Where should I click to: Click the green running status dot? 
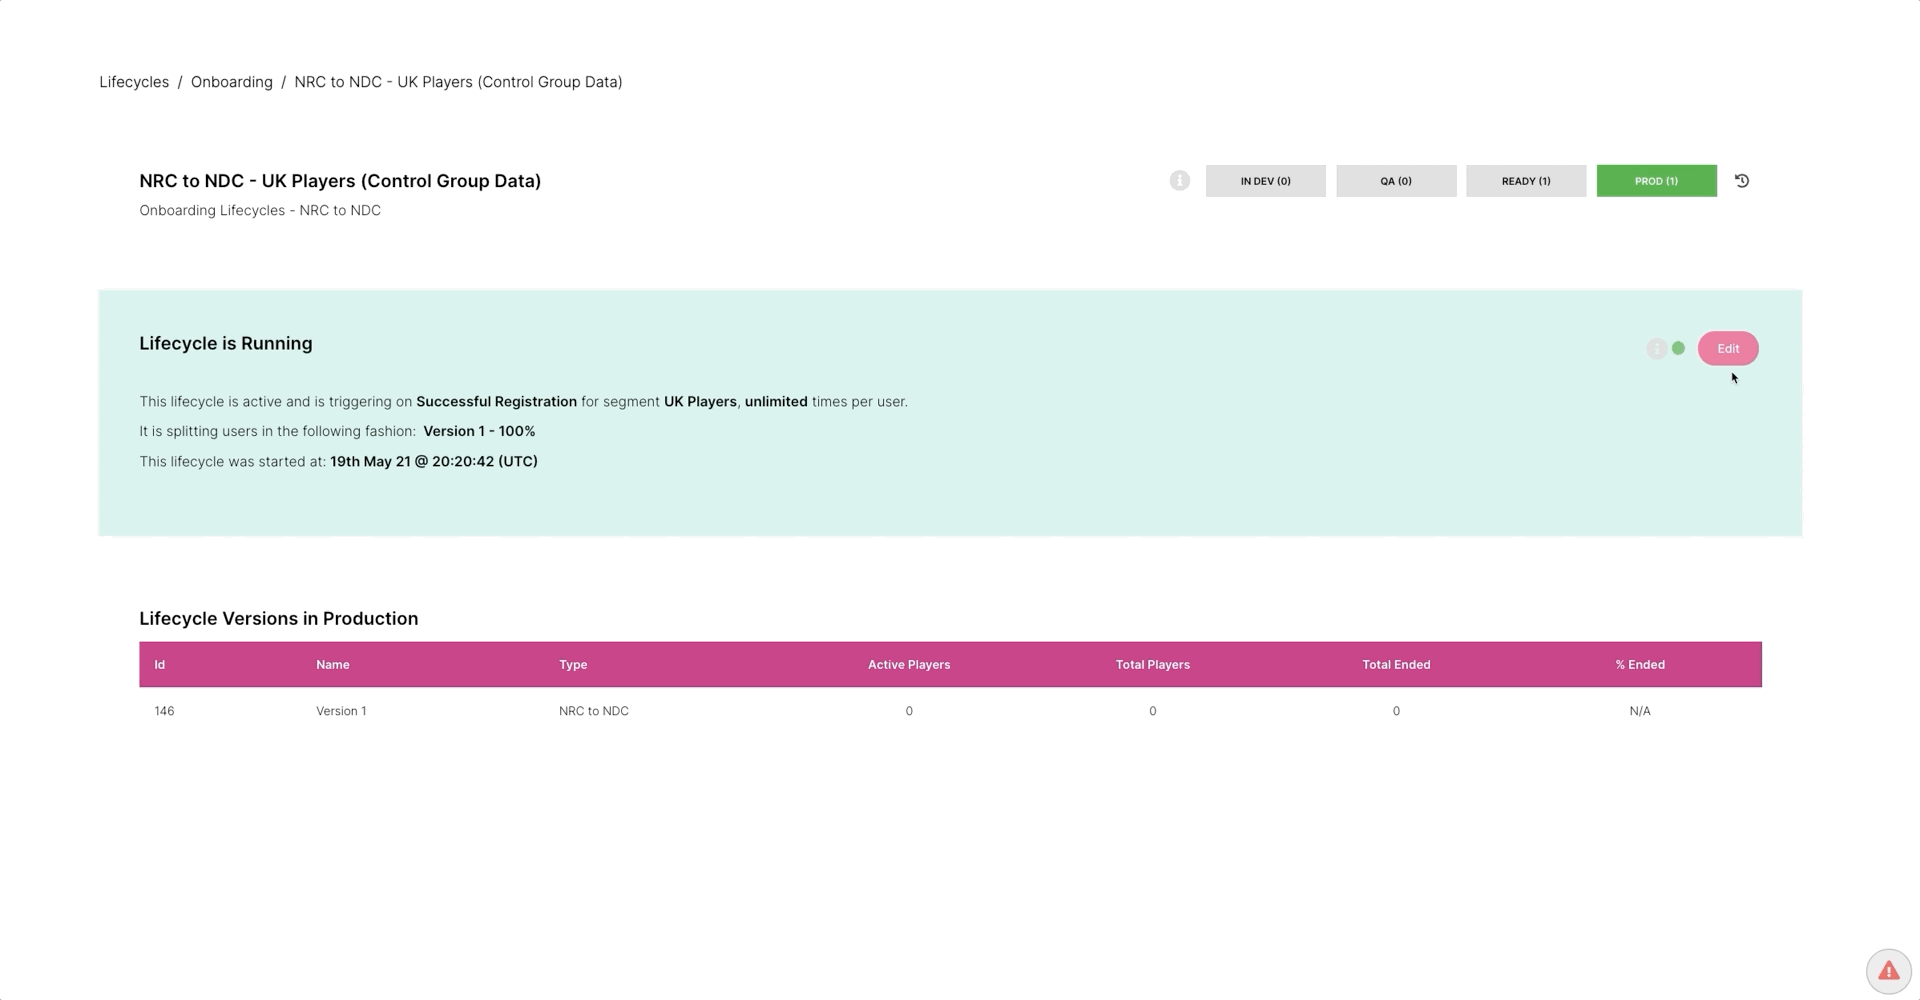1678,349
